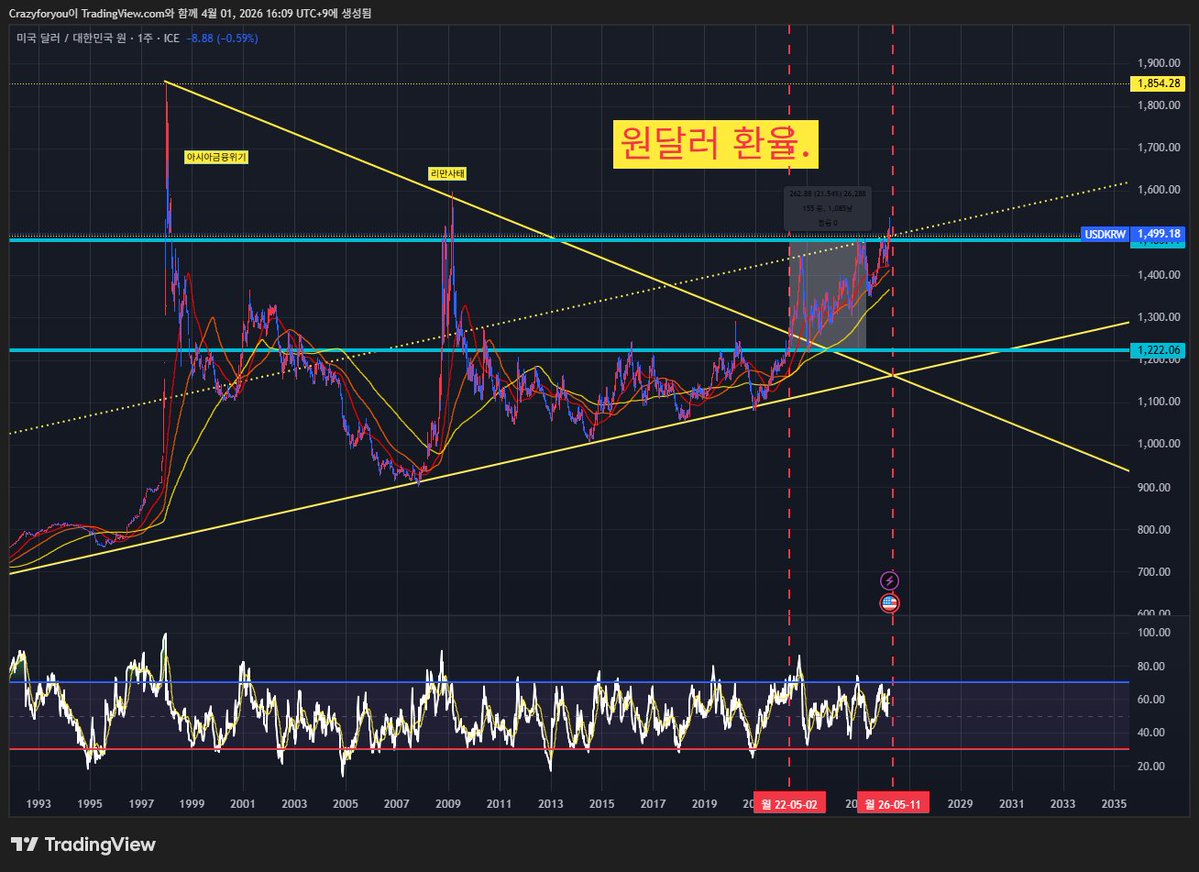Select the 아시아금융위기 text annotation
Screen dimensions: 1199x872
click(216, 157)
